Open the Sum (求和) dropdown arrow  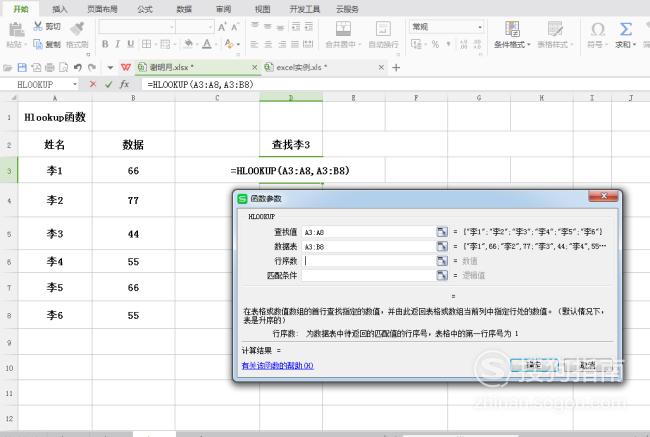pos(634,44)
